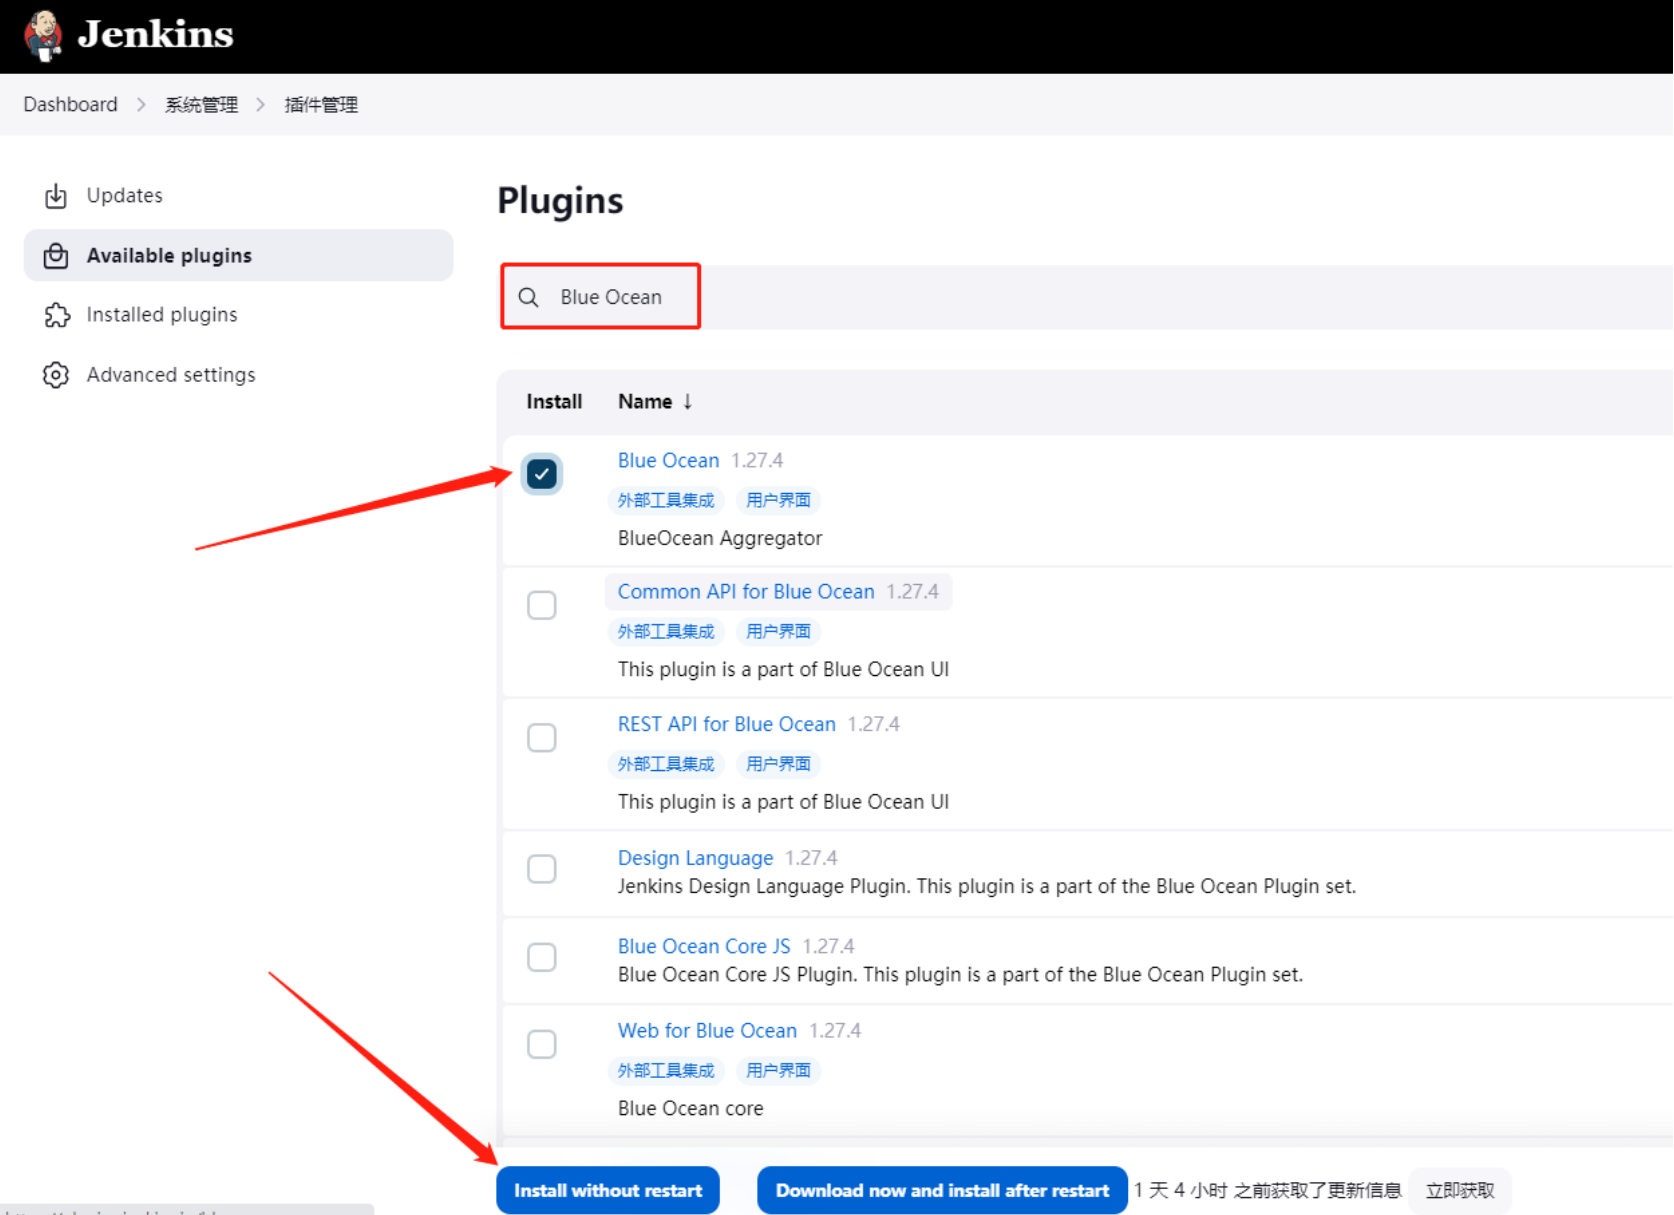Open Blue Ocean Core JS link
The height and width of the screenshot is (1215, 1674).
click(704, 946)
